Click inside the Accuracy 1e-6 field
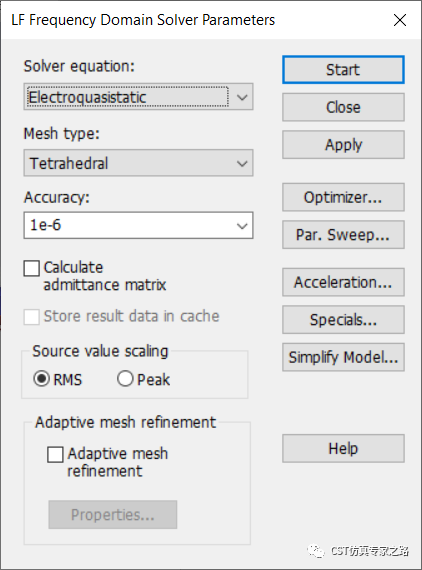 (x=129, y=225)
